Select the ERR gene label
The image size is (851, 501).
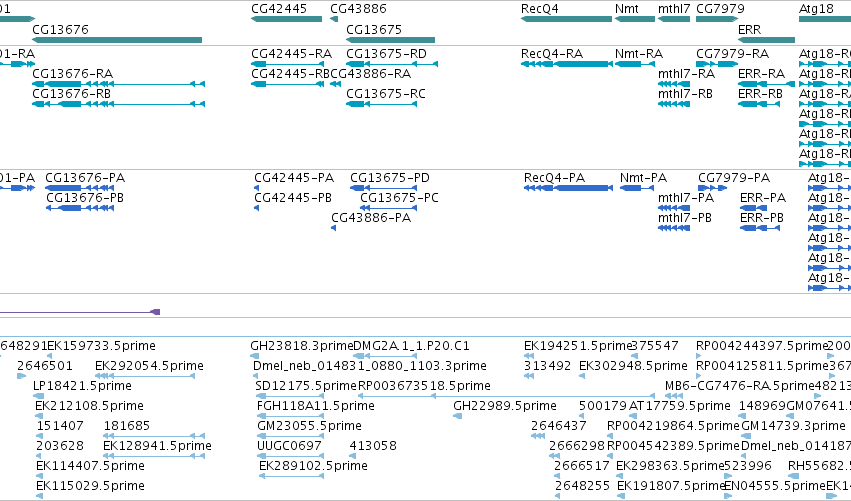750,29
